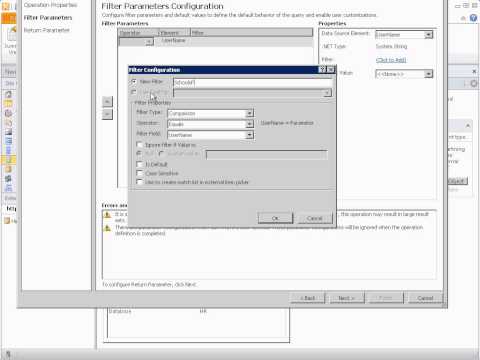Open Return Parameters wizard step

(x=47, y=30)
